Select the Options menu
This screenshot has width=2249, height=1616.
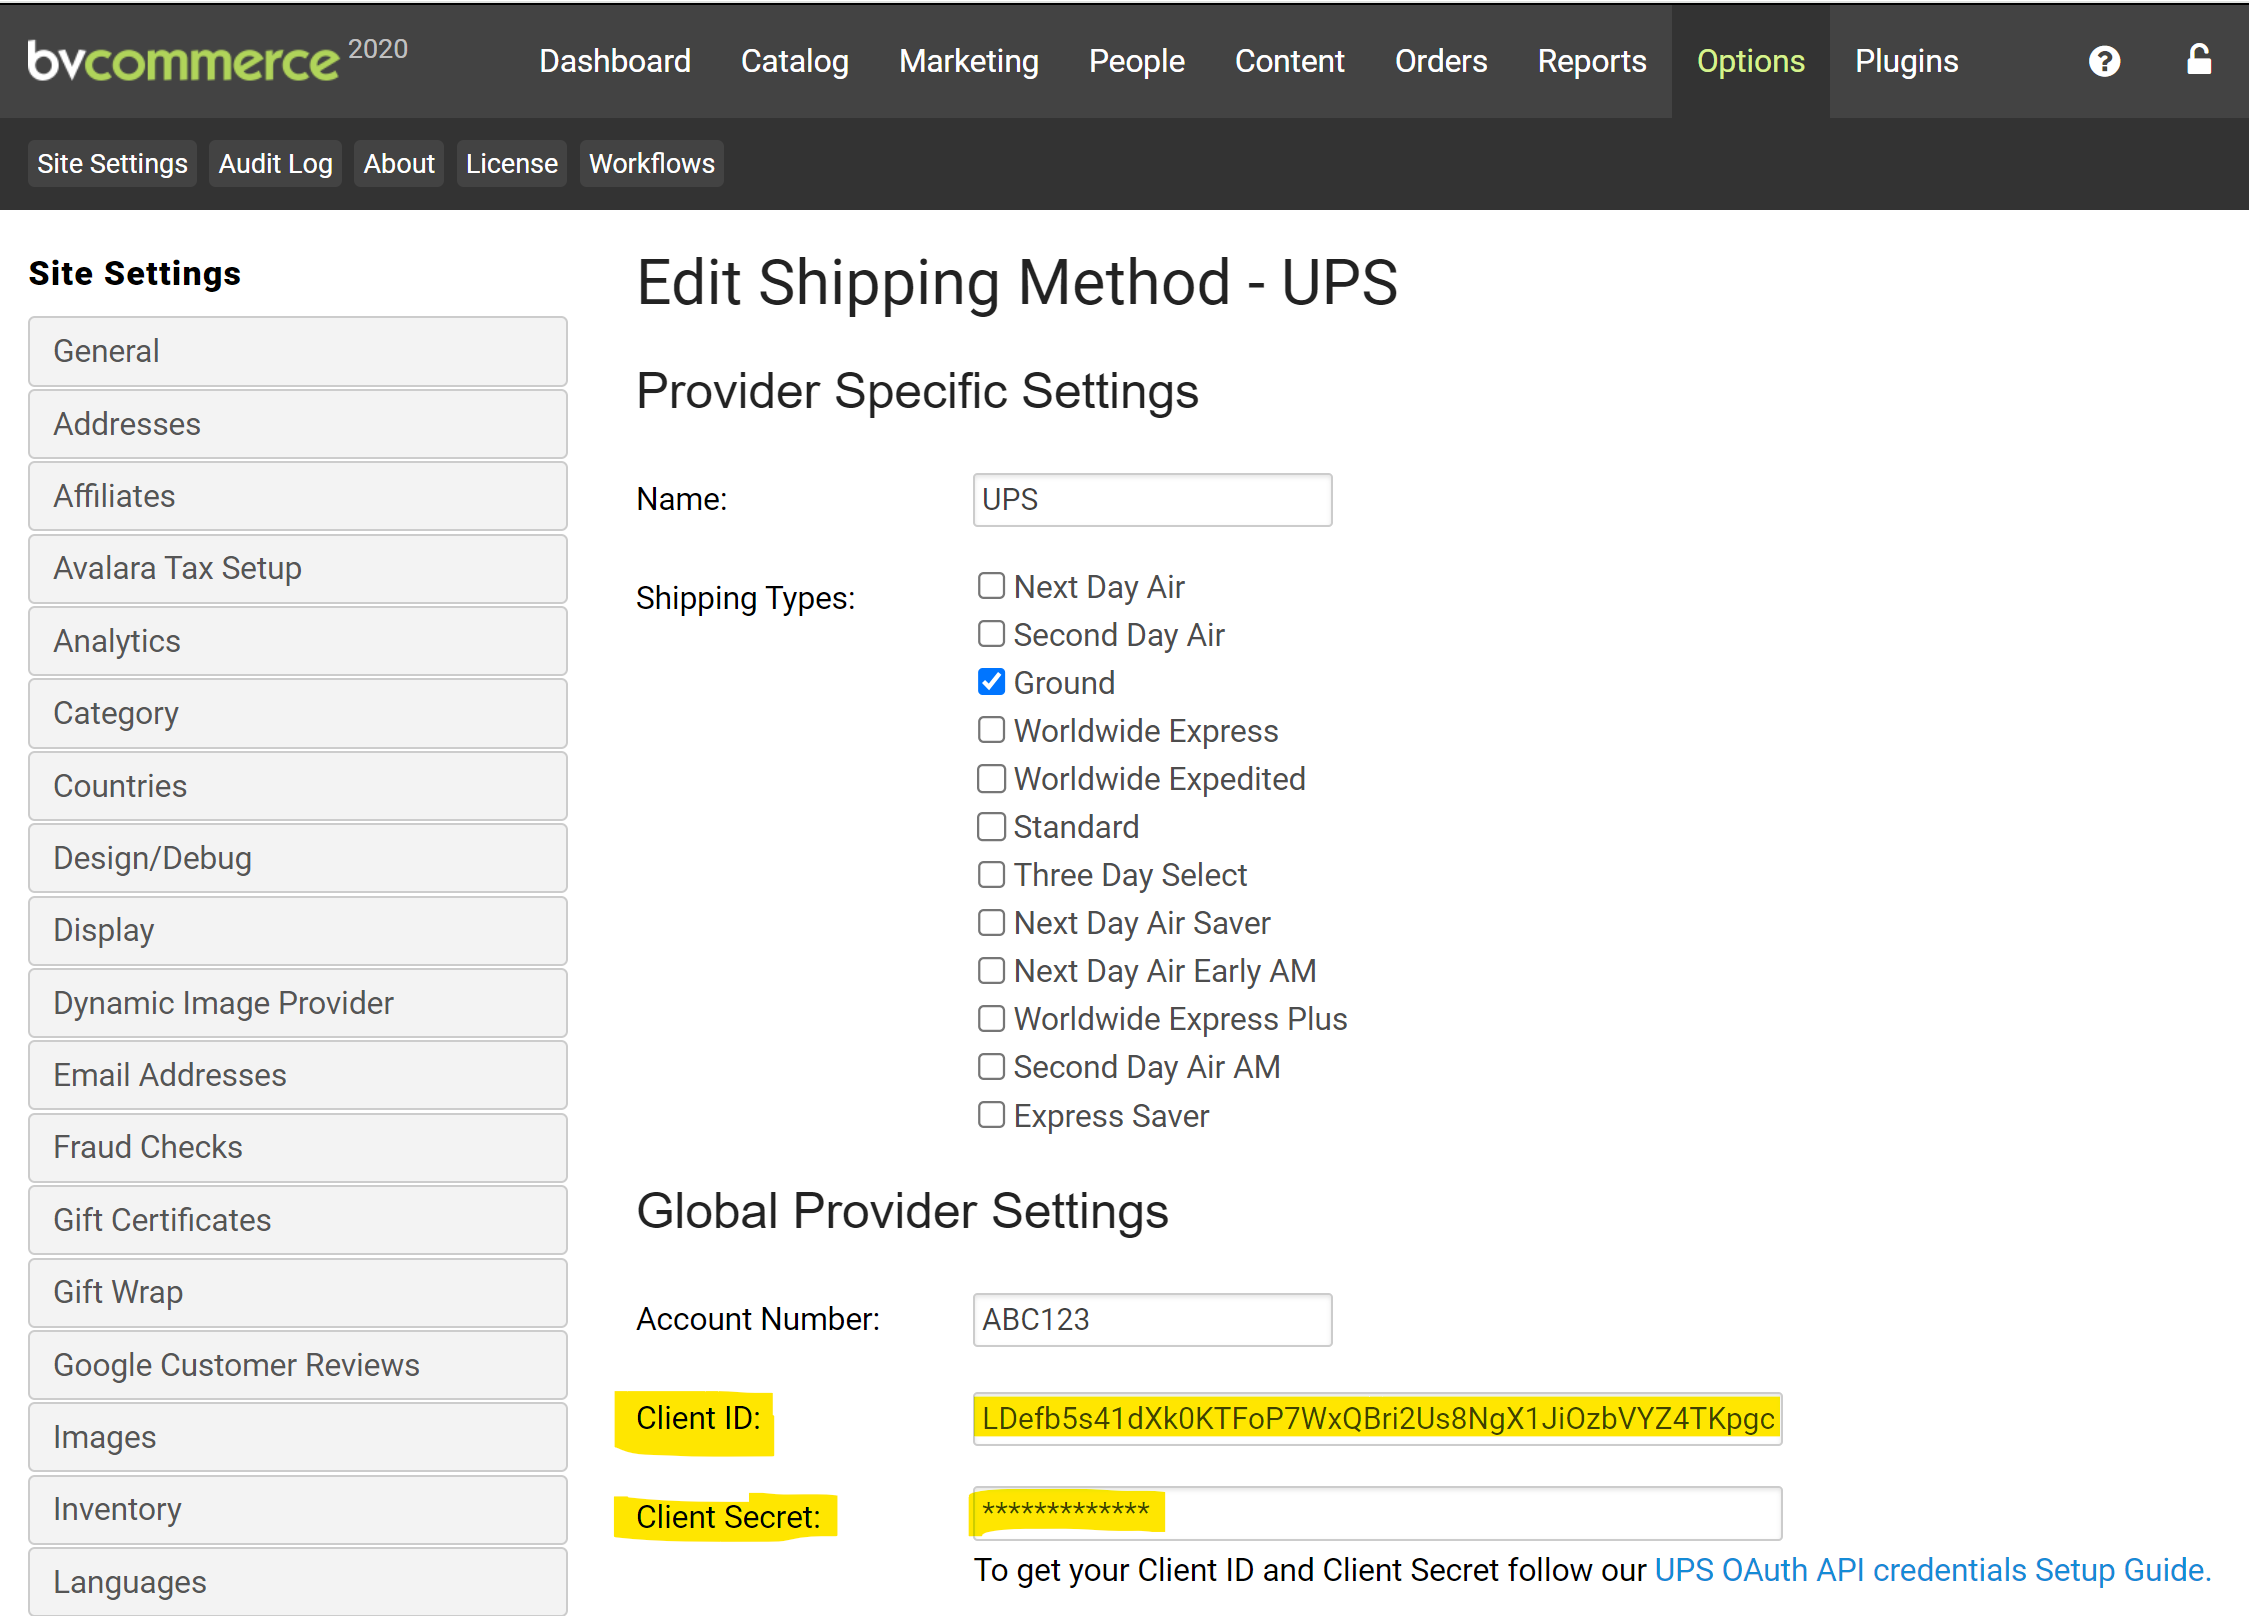pos(1750,62)
